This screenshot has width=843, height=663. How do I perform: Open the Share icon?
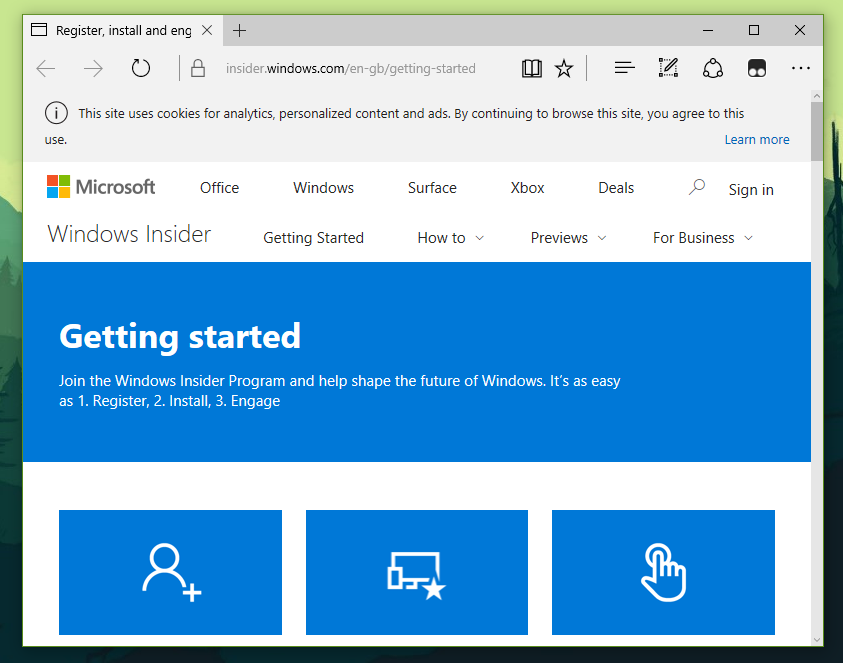point(713,68)
